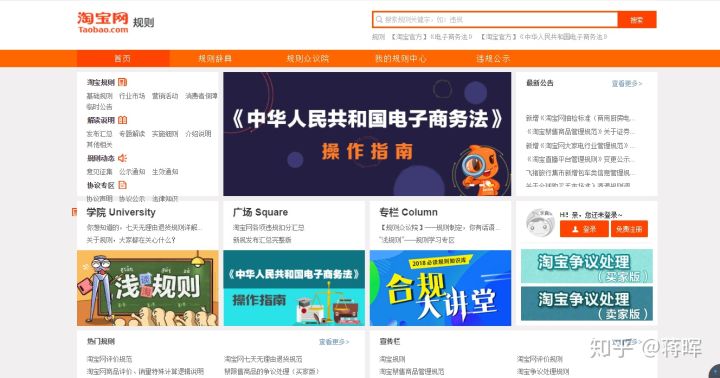Open the teal 电子商务法 操作指南 thumbnail

click(294, 288)
